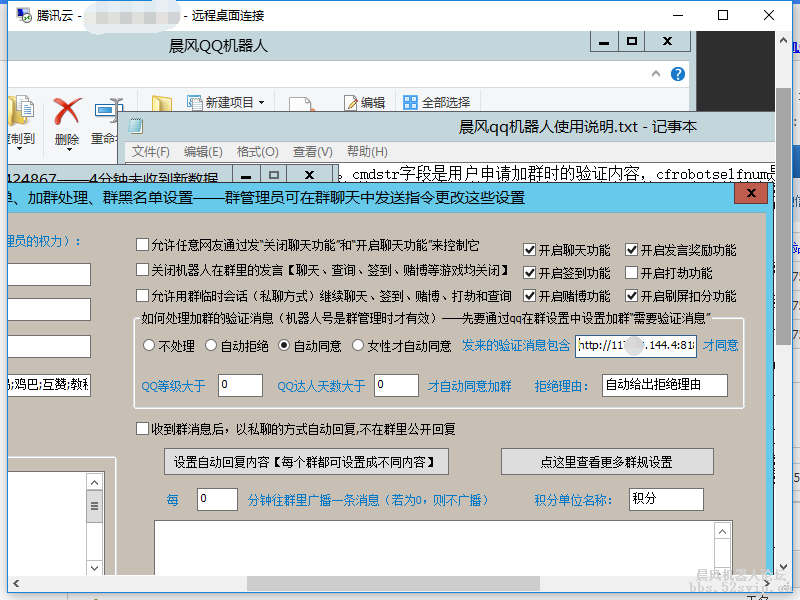
Task: Click the red Delete icon in the toolbar
Action: click(65, 110)
